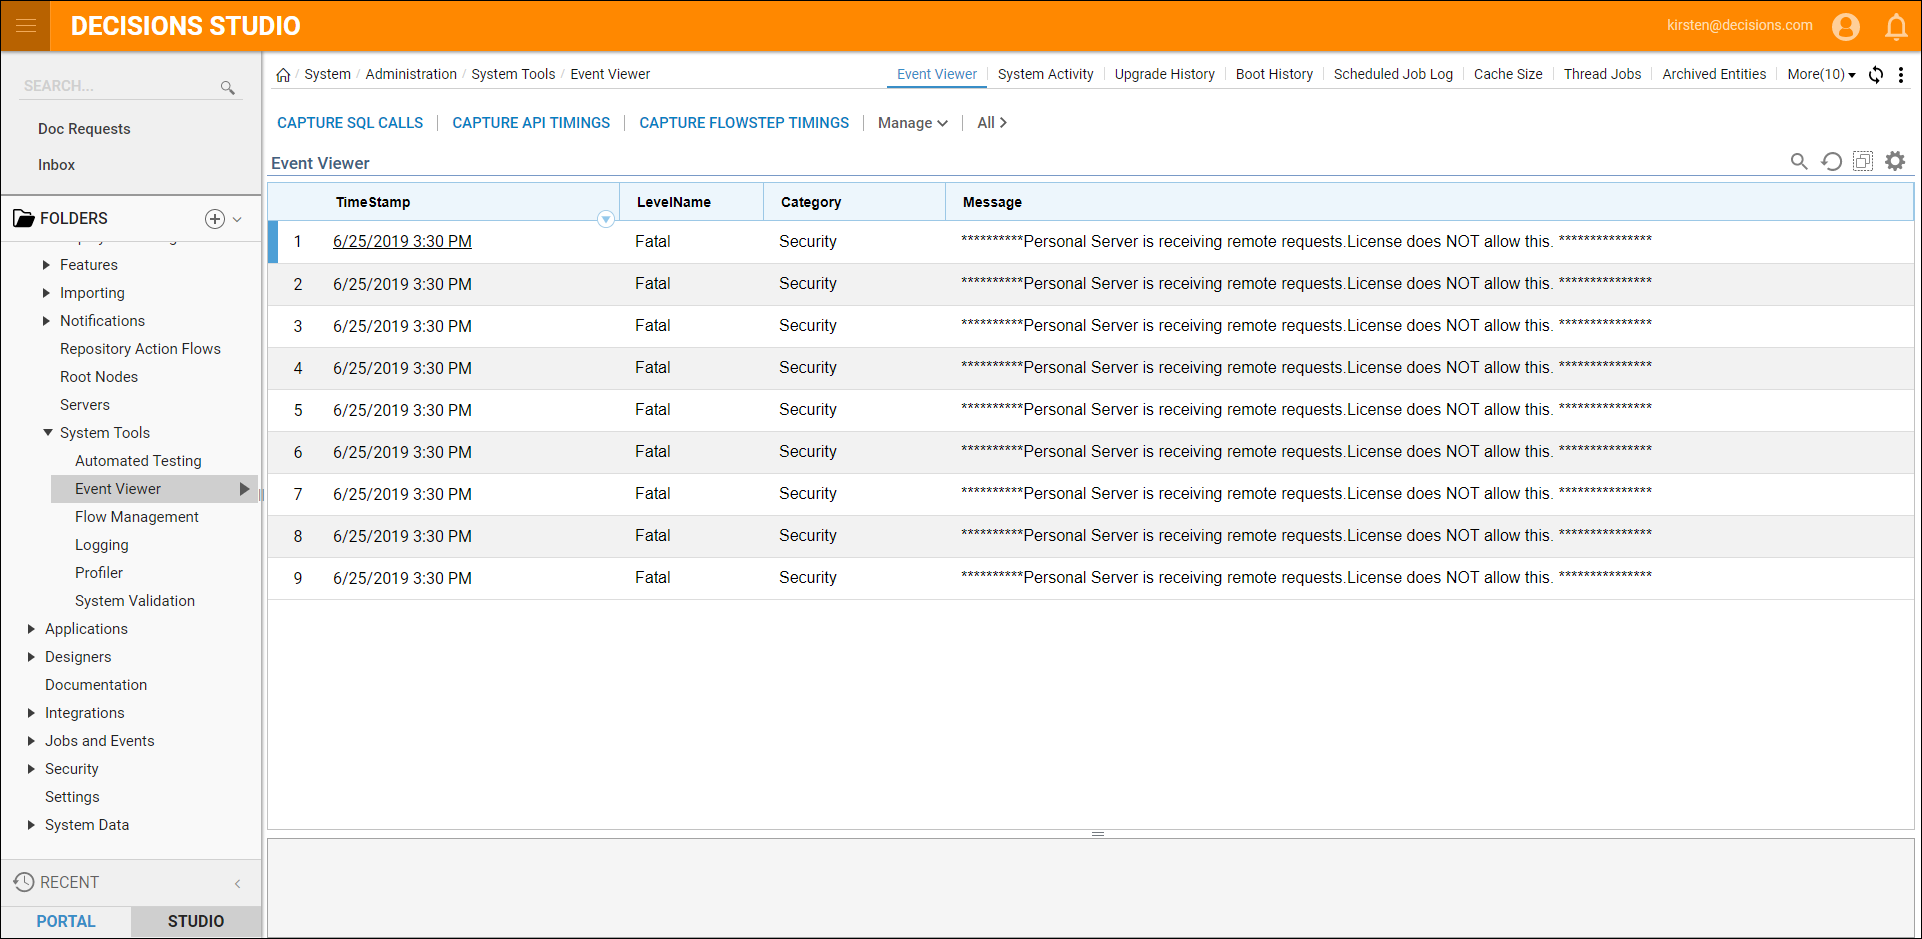Viewport: 1922px width, 939px height.
Task: Click the Administration breadcrumb link
Action: [x=411, y=75]
